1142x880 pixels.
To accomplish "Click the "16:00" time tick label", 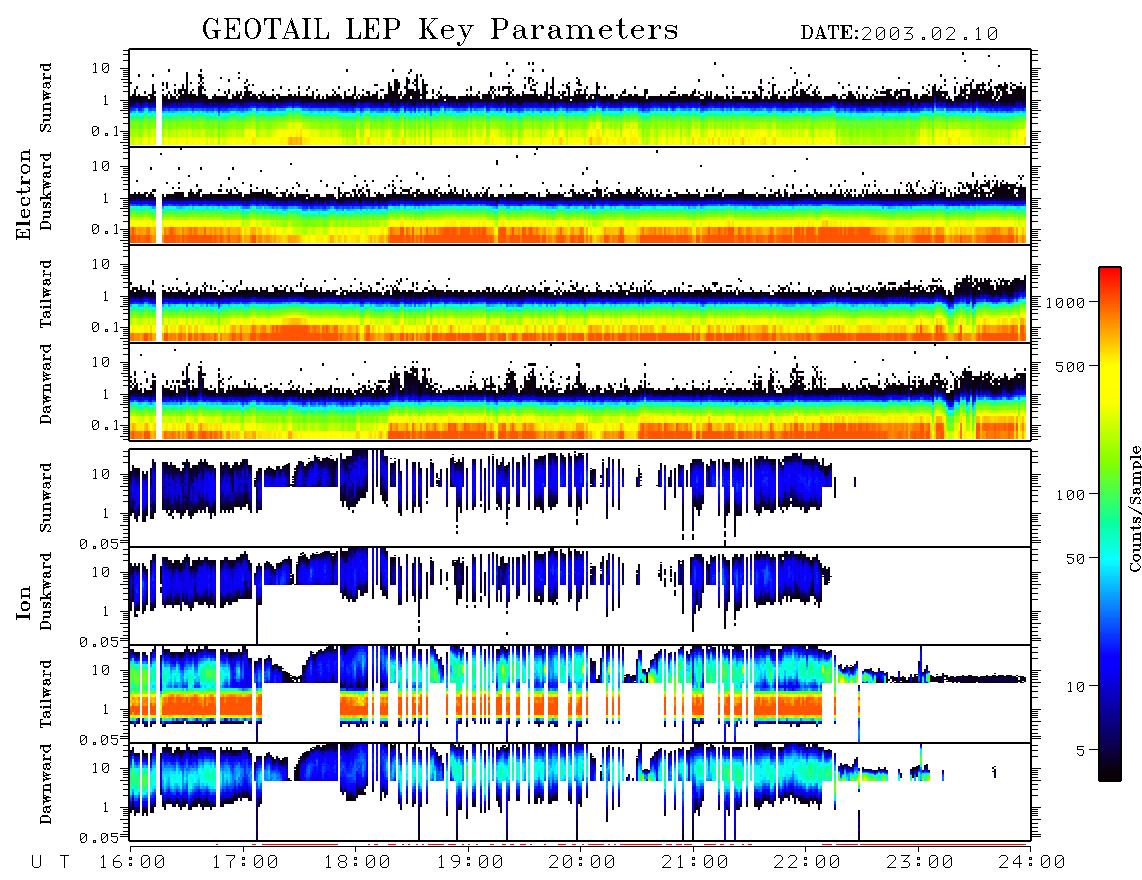I will [133, 863].
